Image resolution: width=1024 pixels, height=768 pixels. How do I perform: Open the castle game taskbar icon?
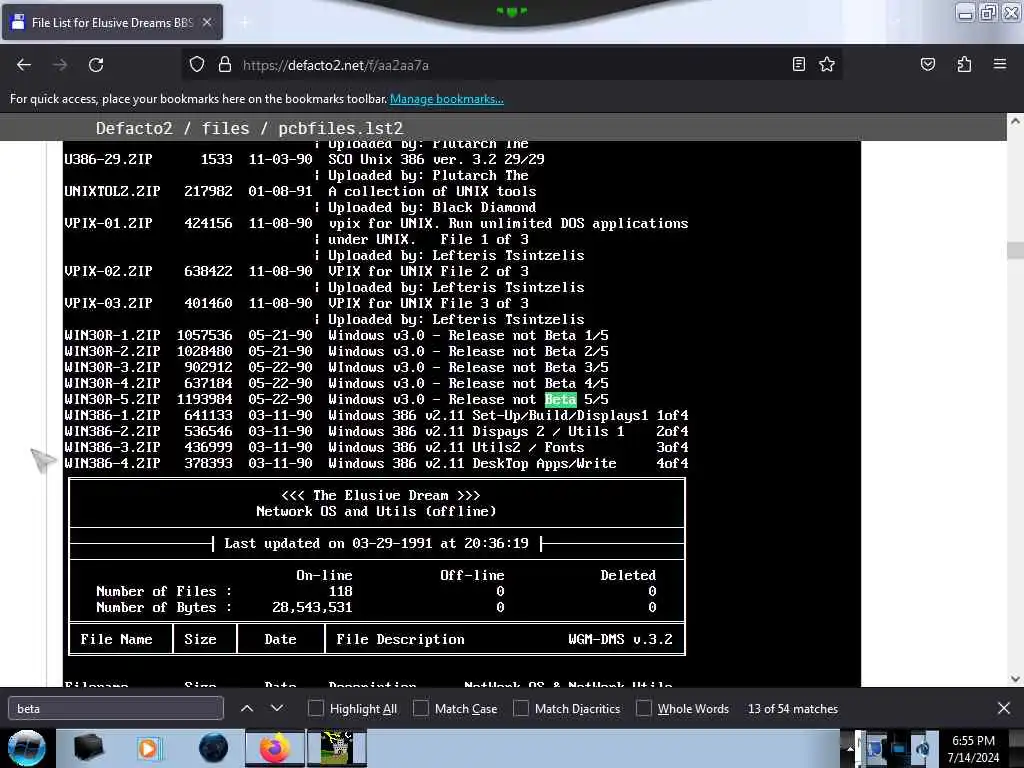tap(336, 748)
